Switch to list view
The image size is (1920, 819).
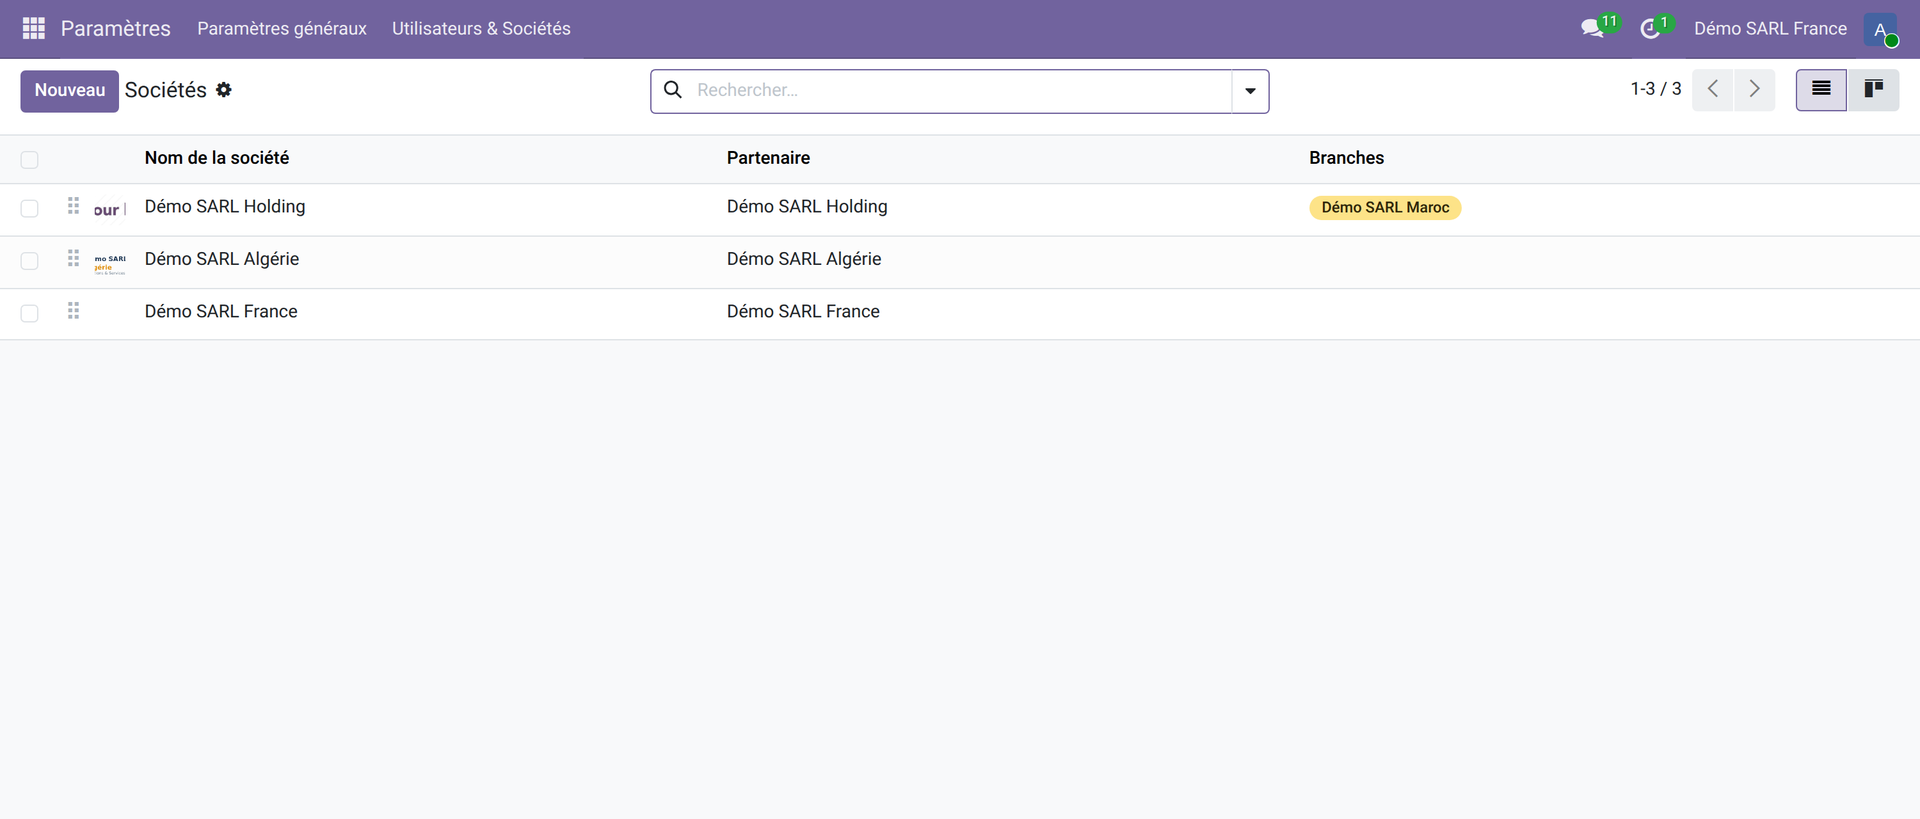1821,90
